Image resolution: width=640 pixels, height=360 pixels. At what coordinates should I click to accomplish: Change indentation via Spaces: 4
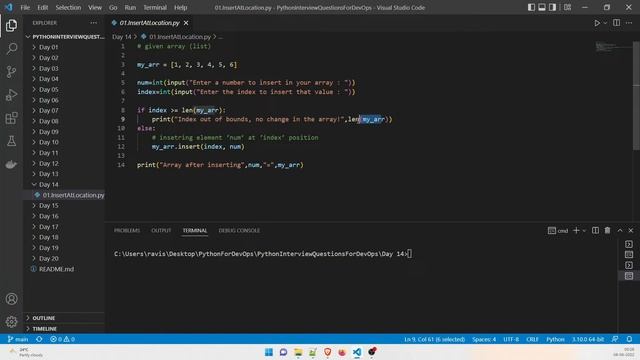[x=484, y=339]
